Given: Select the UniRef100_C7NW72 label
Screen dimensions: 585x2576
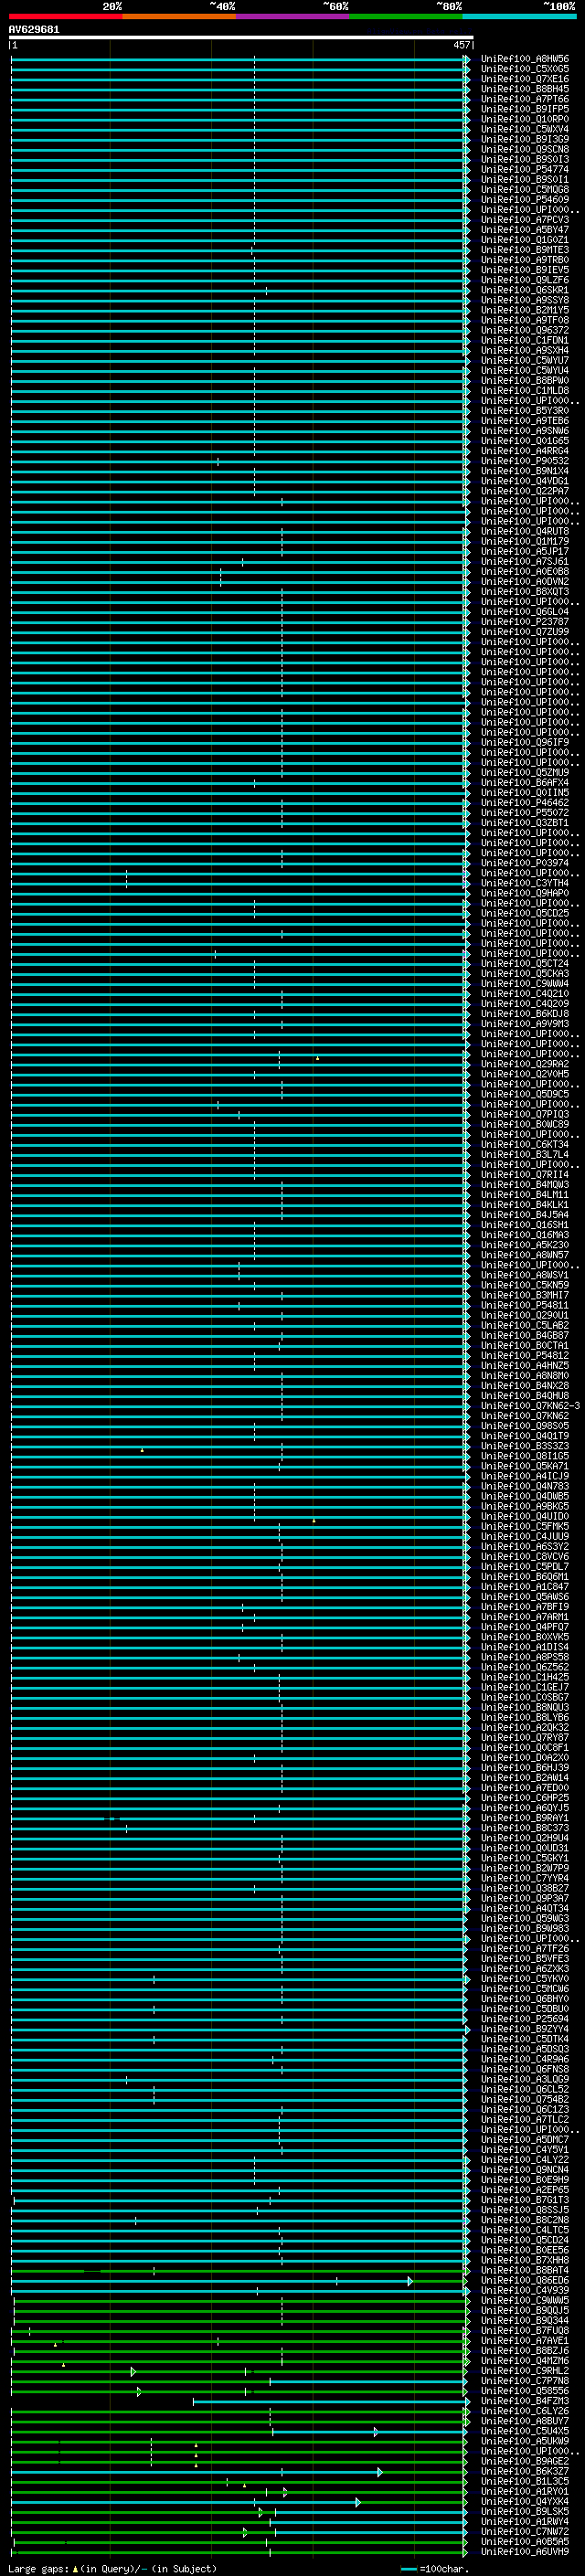Looking at the screenshot, I should 525,2531.
